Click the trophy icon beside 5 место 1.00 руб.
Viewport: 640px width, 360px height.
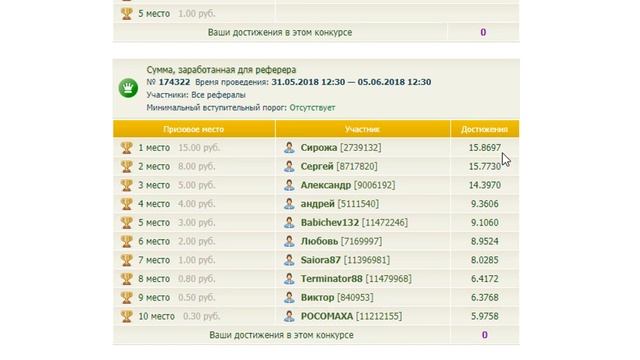point(127,13)
